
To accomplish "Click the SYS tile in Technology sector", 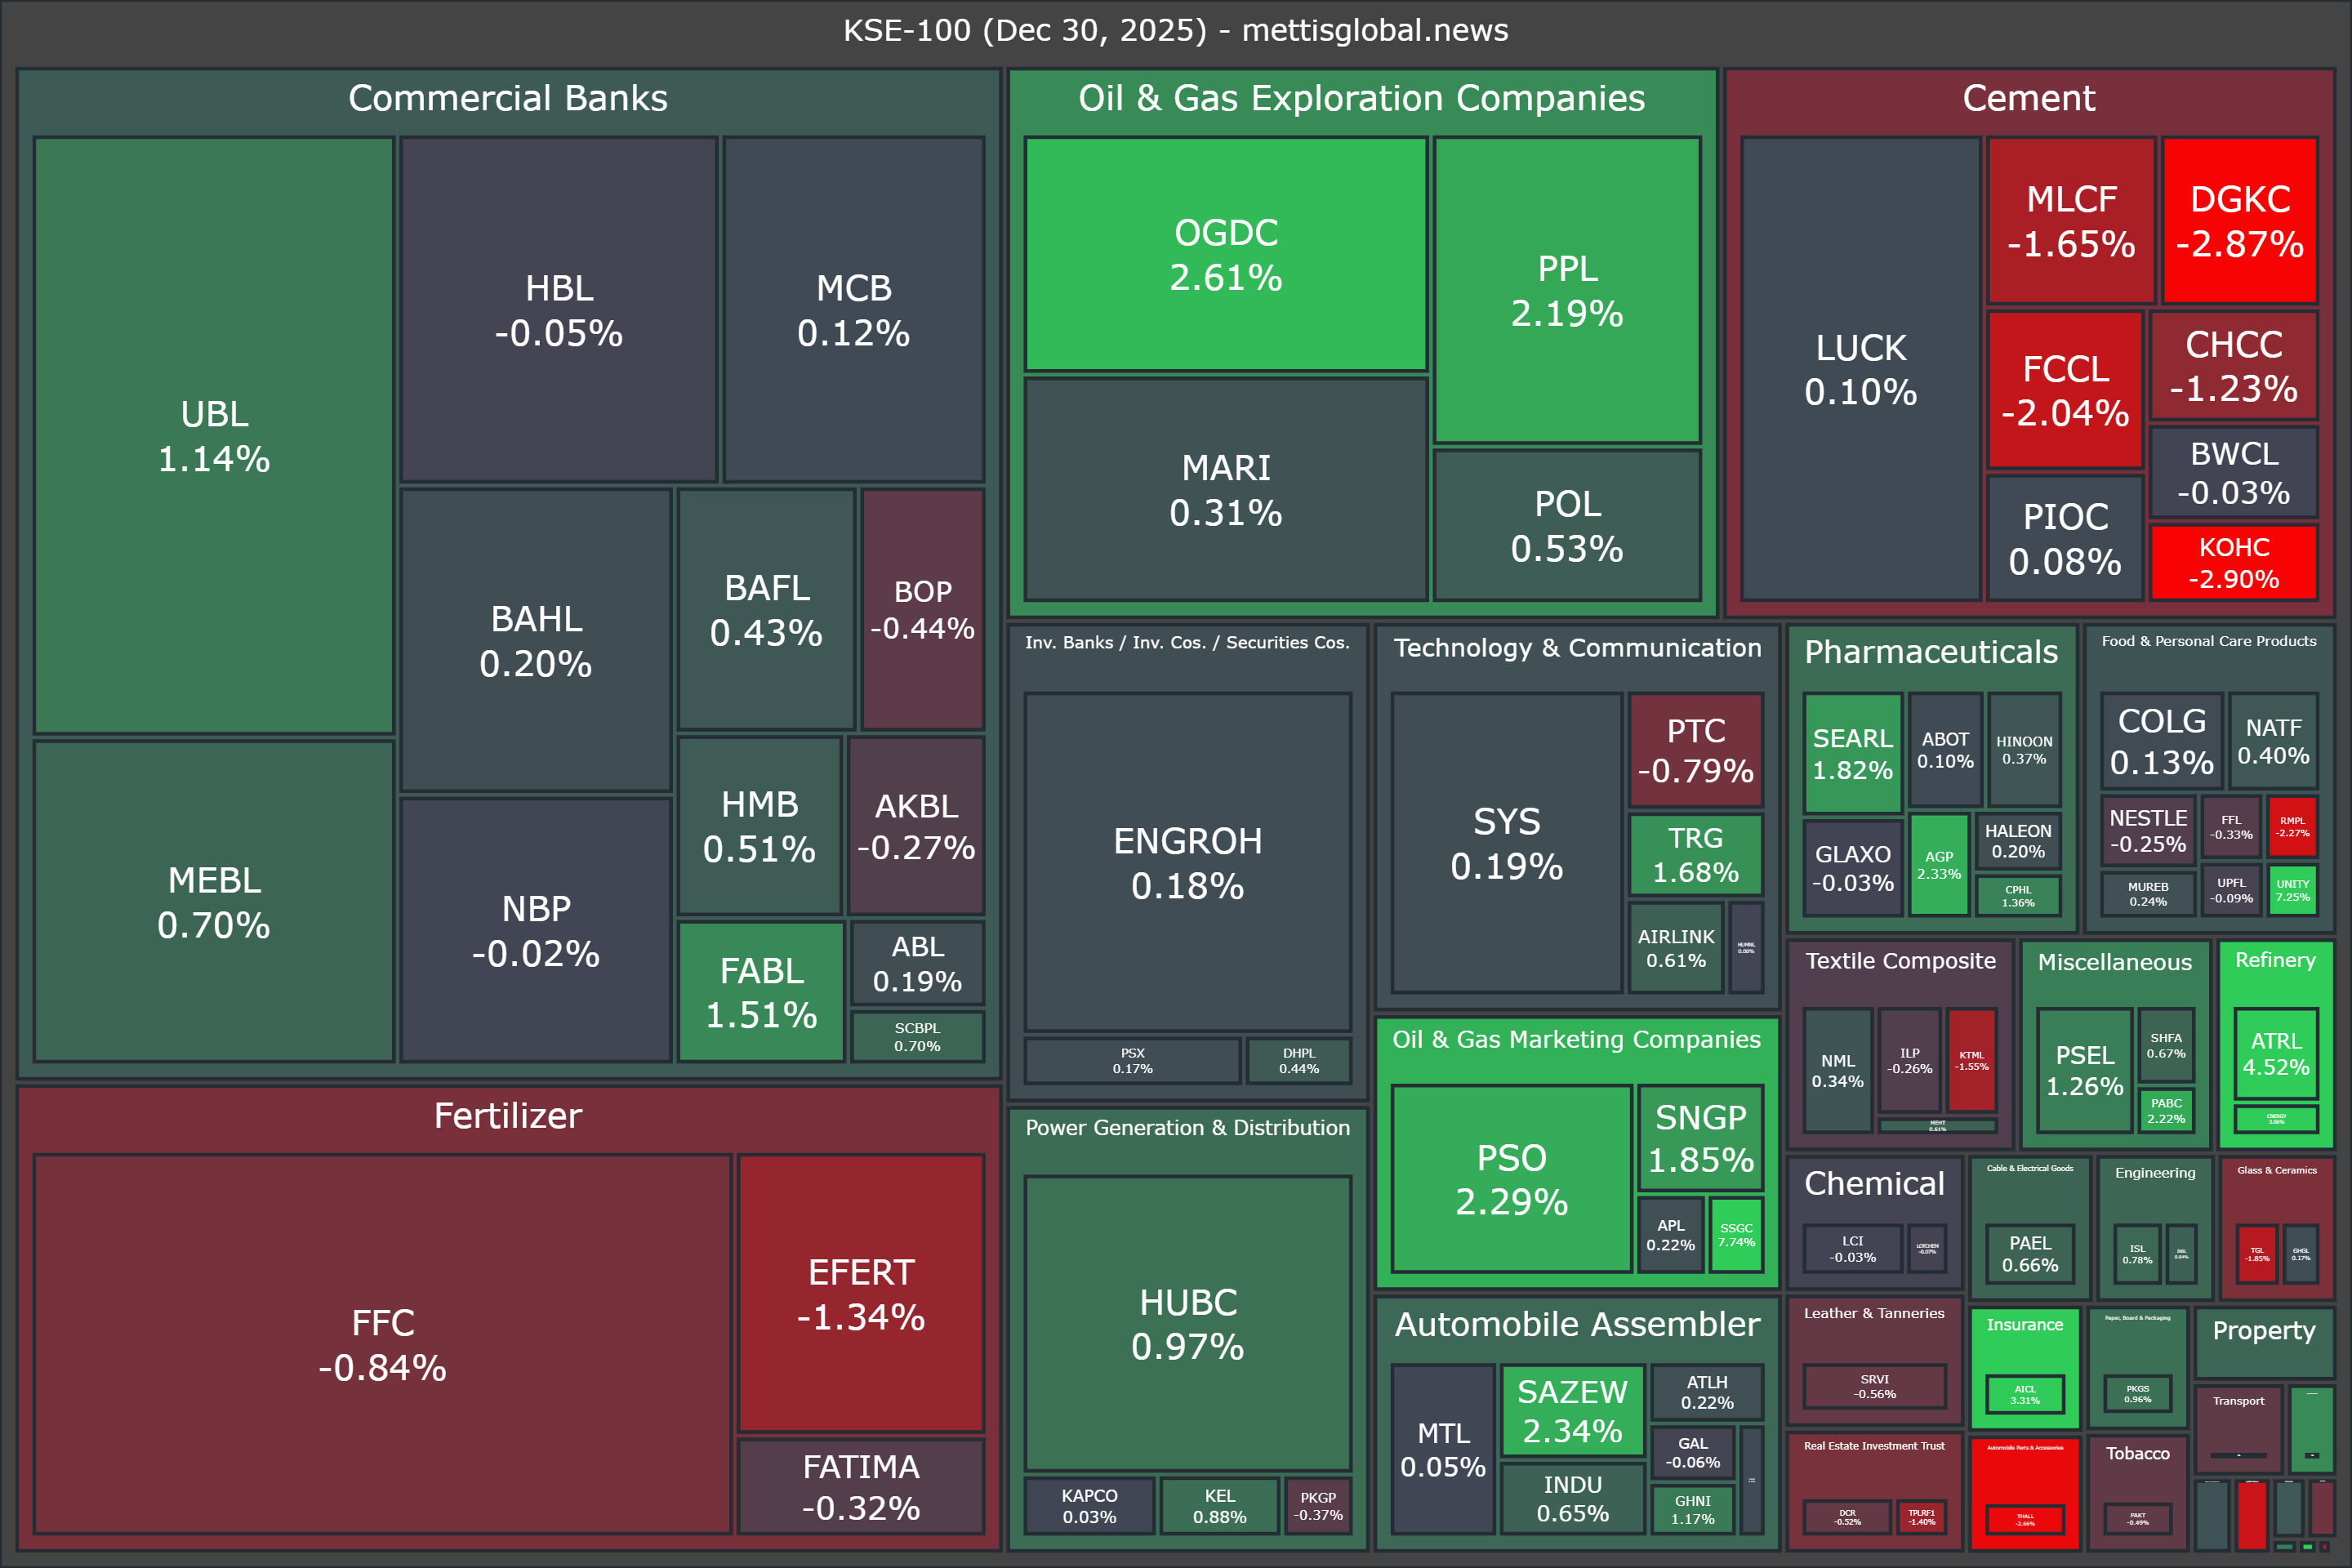I will coord(1506,843).
